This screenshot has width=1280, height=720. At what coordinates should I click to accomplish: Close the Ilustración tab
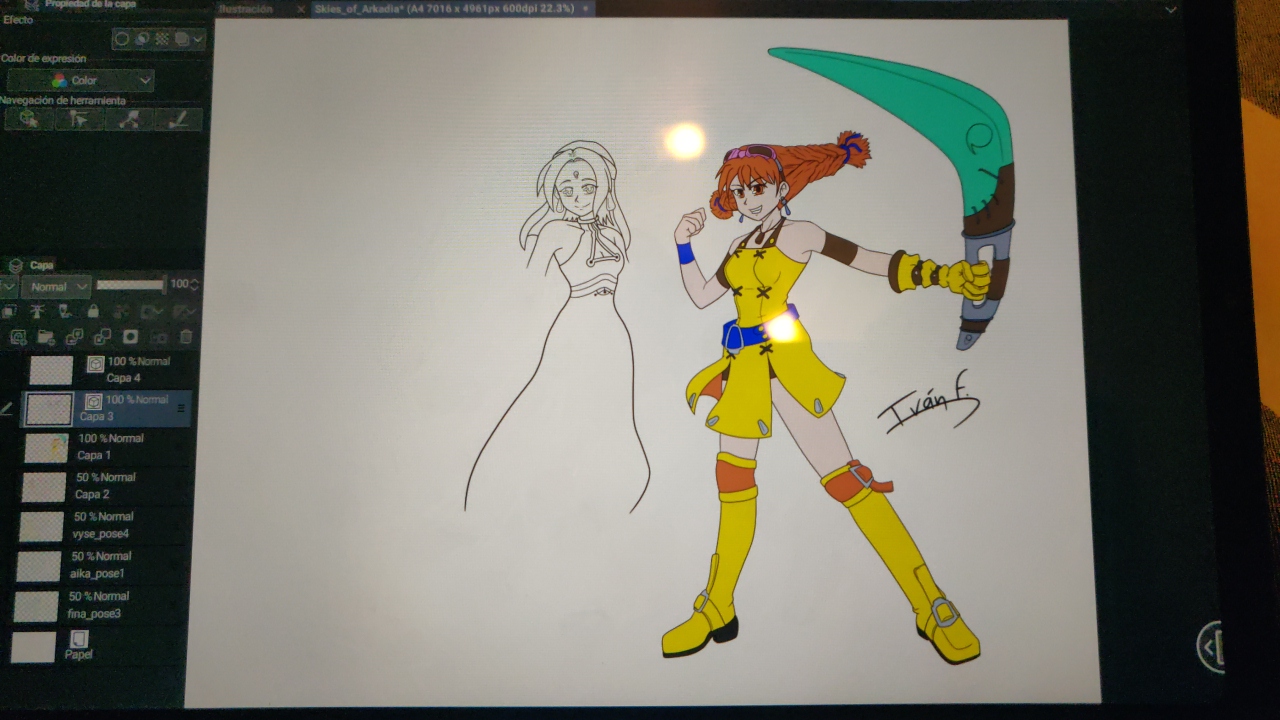[x=301, y=8]
